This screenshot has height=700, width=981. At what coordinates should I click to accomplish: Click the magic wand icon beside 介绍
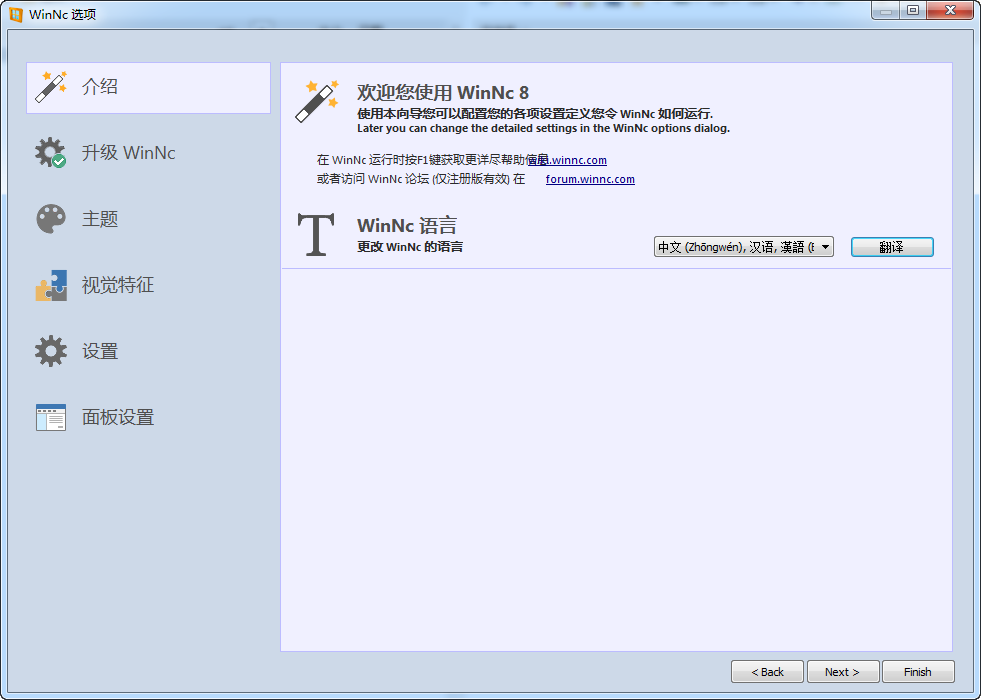click(x=51, y=87)
